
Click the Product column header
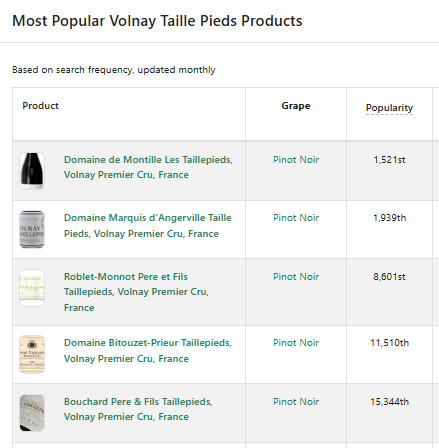[40, 106]
